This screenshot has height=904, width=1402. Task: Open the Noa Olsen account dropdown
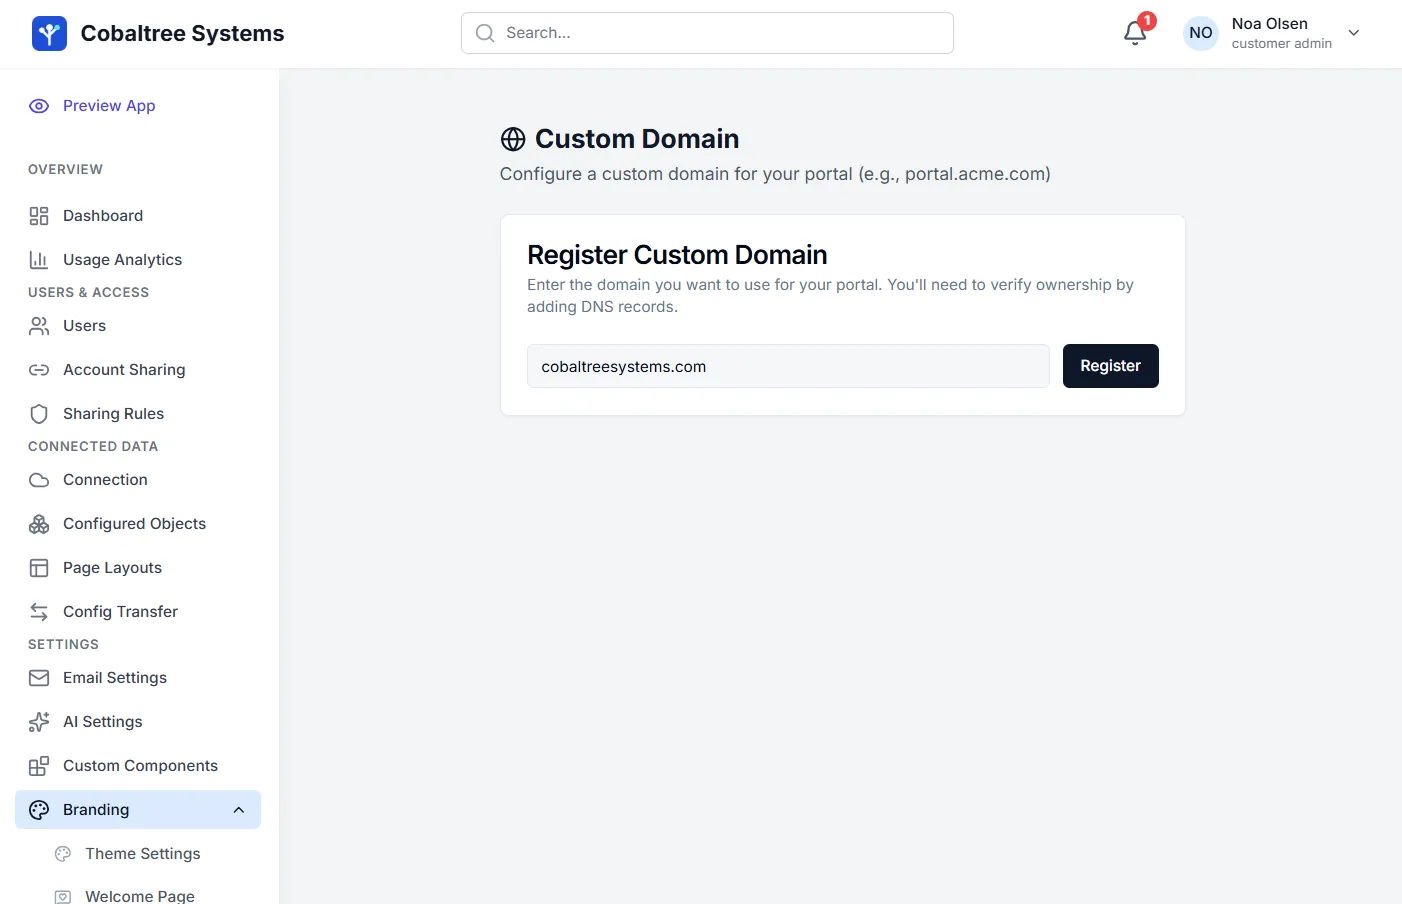(x=1354, y=33)
